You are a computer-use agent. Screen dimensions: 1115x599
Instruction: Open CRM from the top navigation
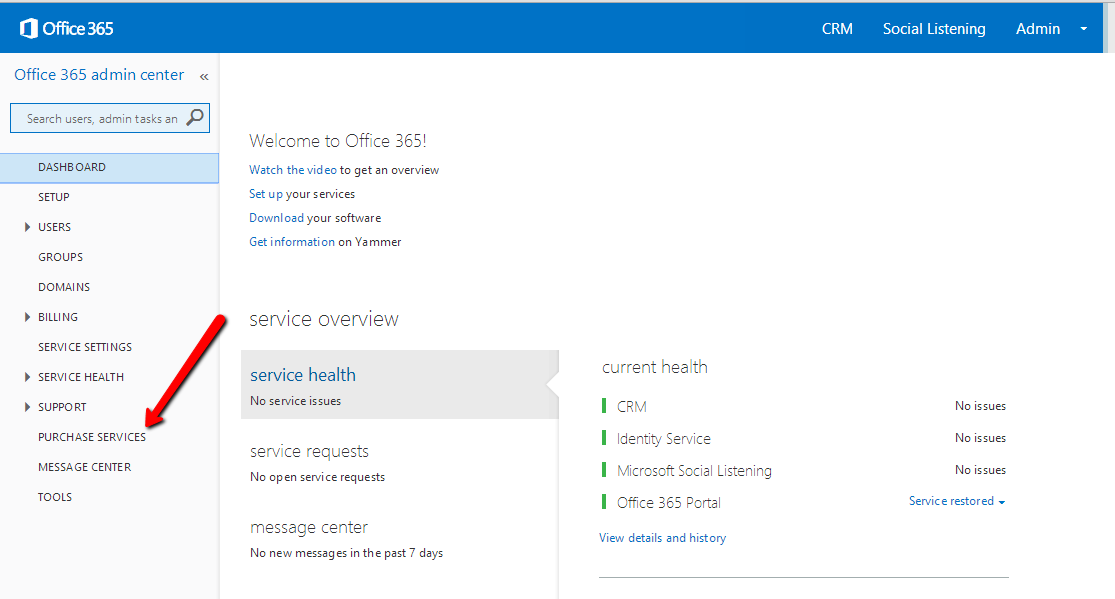pos(837,29)
